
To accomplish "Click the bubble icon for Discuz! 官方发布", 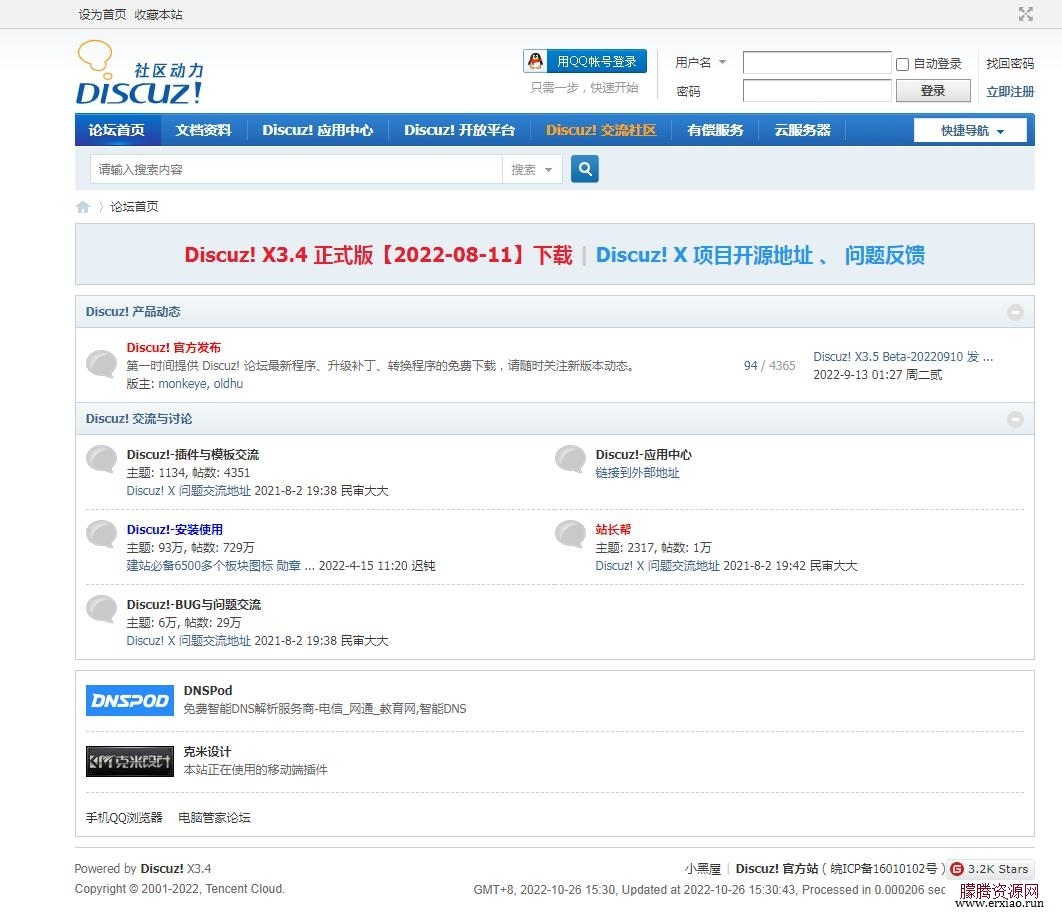I will tap(102, 364).
